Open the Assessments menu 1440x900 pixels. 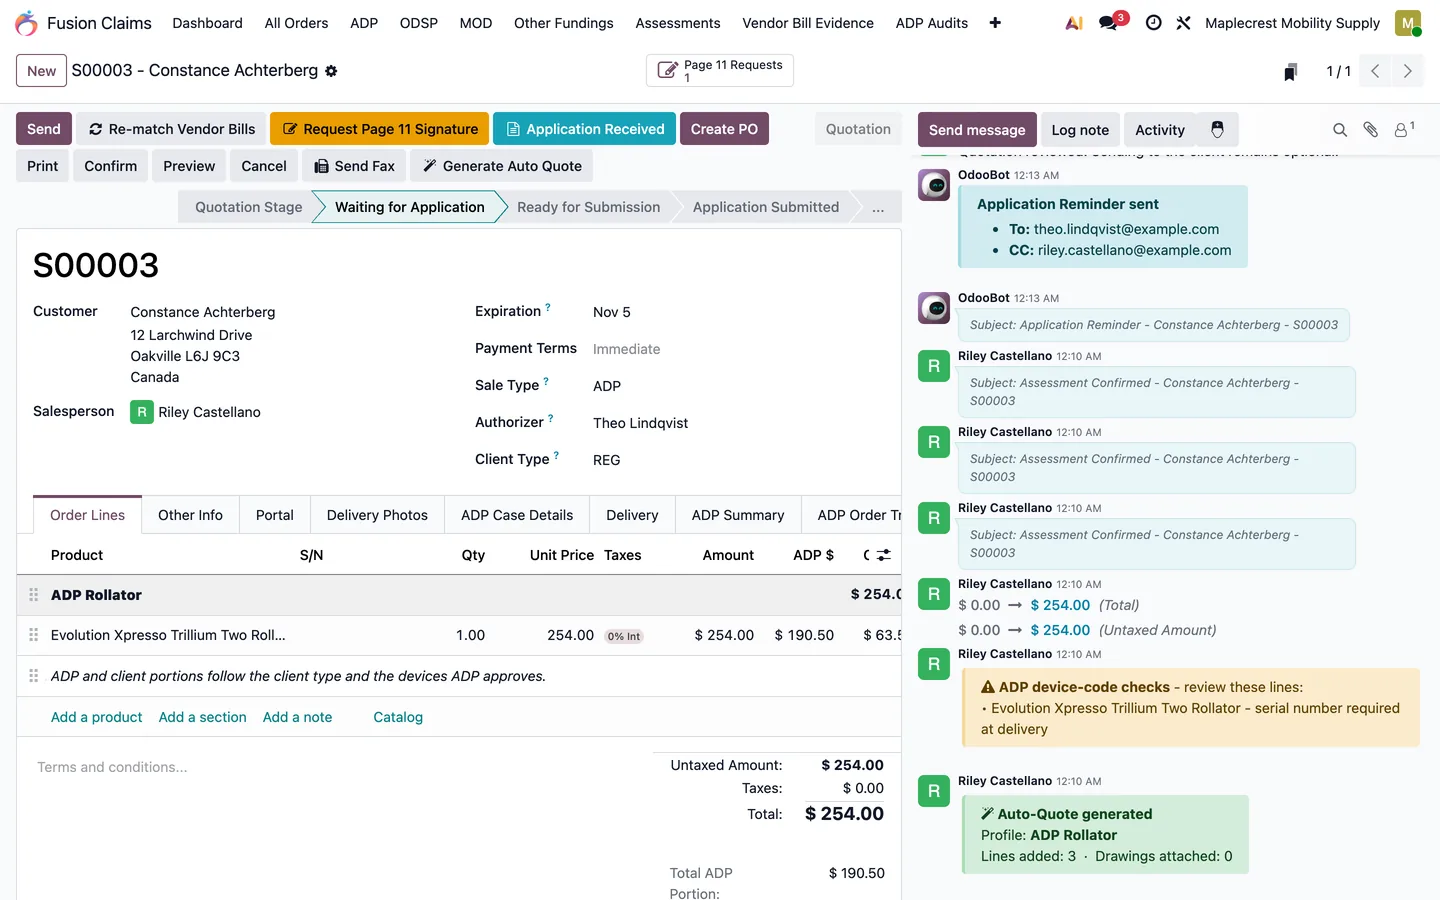(x=677, y=23)
